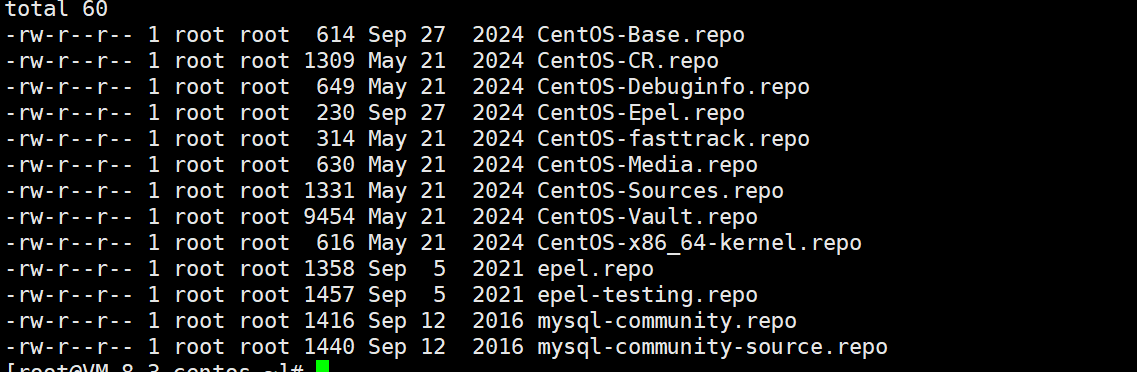Click the 9454 file size value
The width and height of the screenshot is (1137, 372).
click(329, 217)
